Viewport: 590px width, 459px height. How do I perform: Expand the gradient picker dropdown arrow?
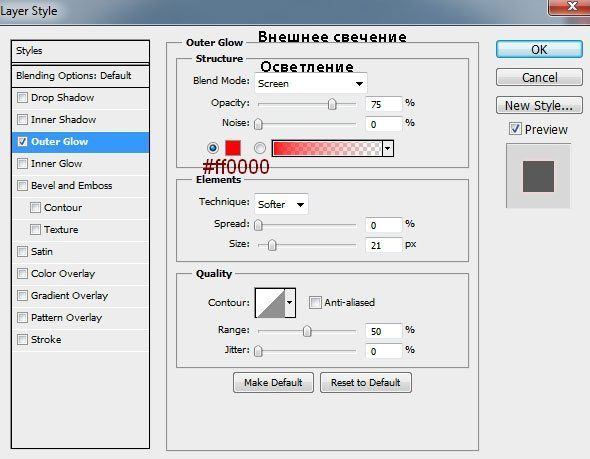coord(388,148)
